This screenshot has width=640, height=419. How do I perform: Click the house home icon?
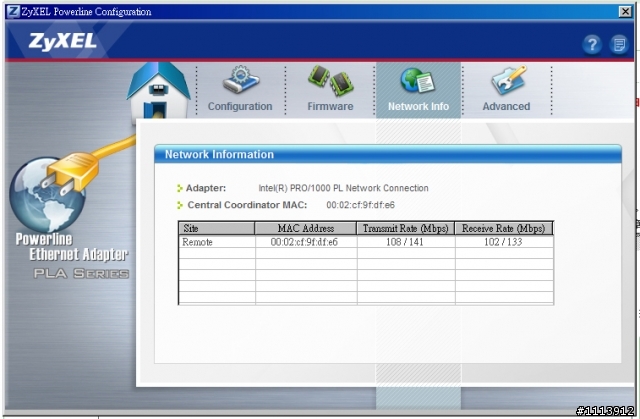point(158,91)
